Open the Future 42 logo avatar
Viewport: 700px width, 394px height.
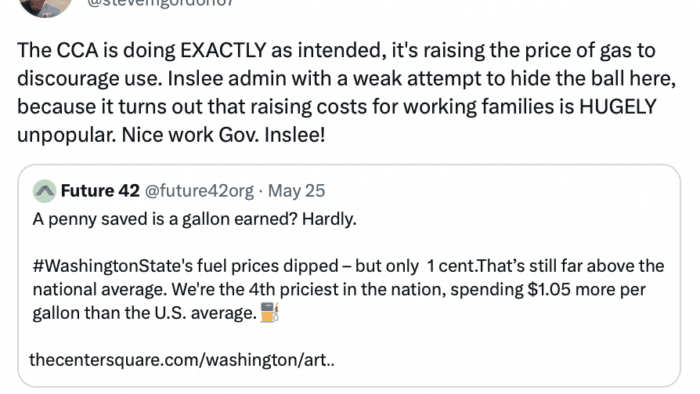click(44, 191)
